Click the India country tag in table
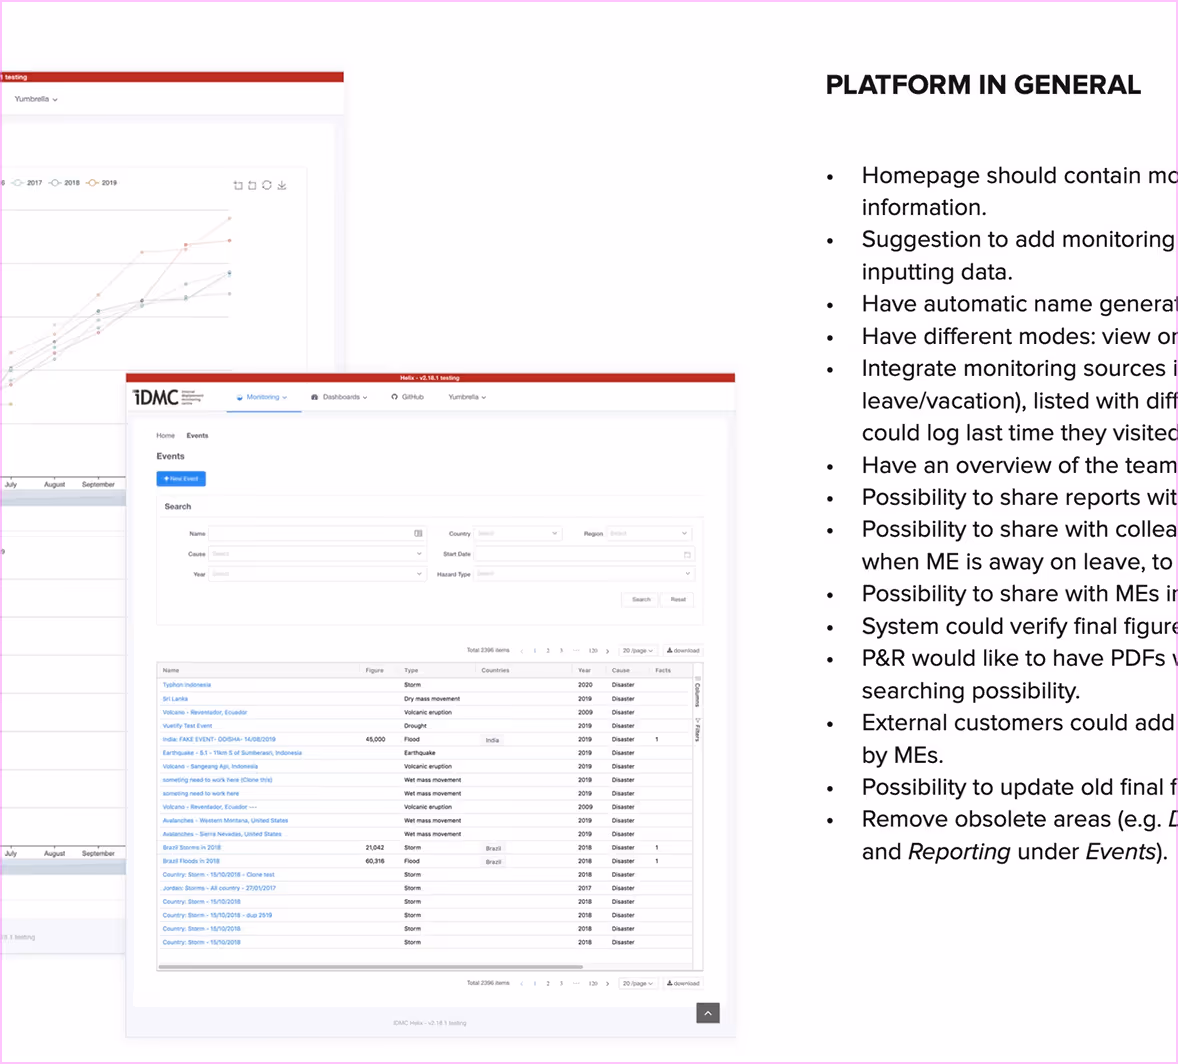The image size is (1178, 1064). point(492,740)
